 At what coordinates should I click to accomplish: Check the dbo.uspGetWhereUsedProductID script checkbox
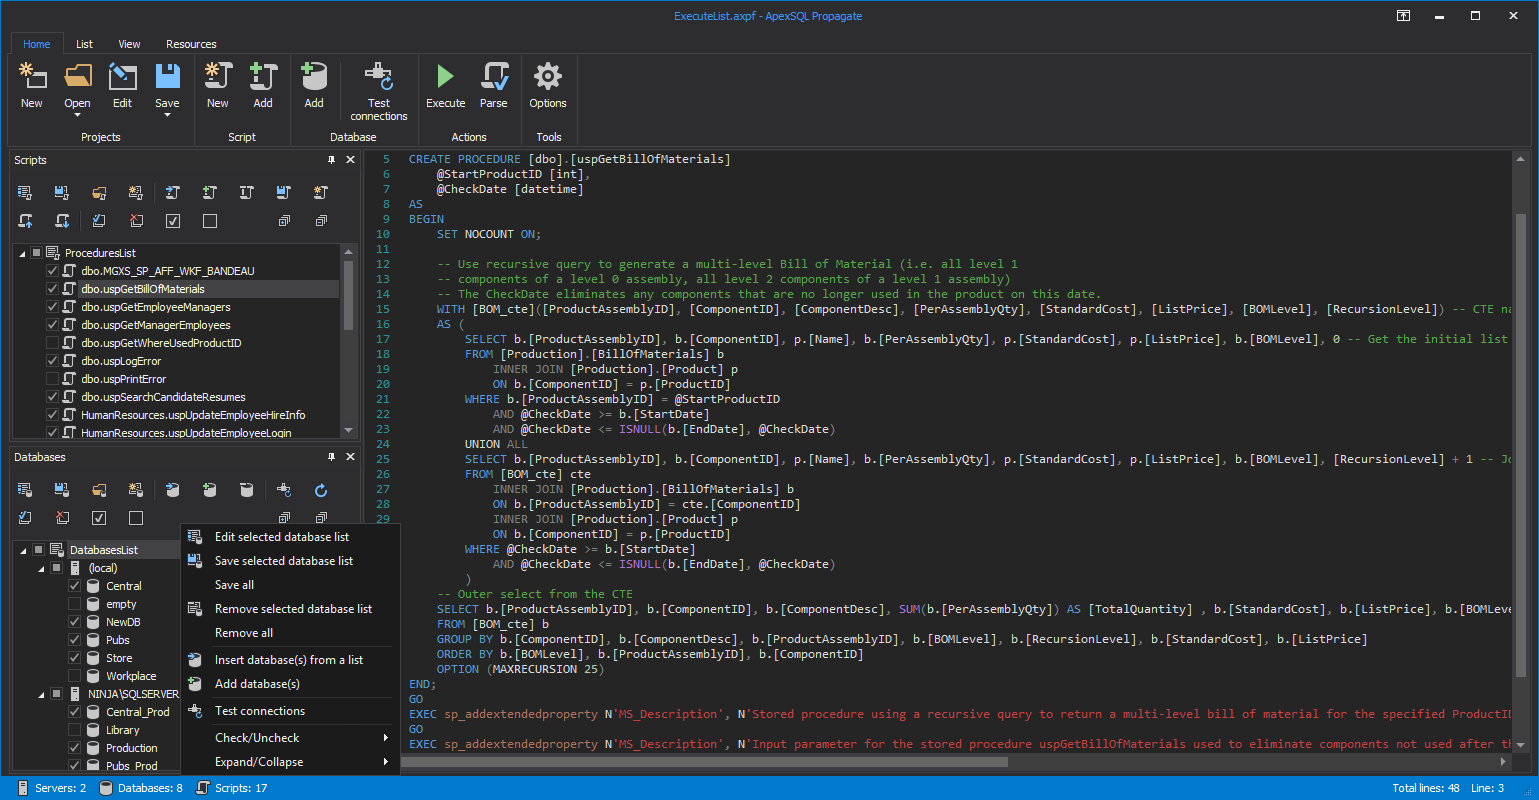click(x=52, y=343)
